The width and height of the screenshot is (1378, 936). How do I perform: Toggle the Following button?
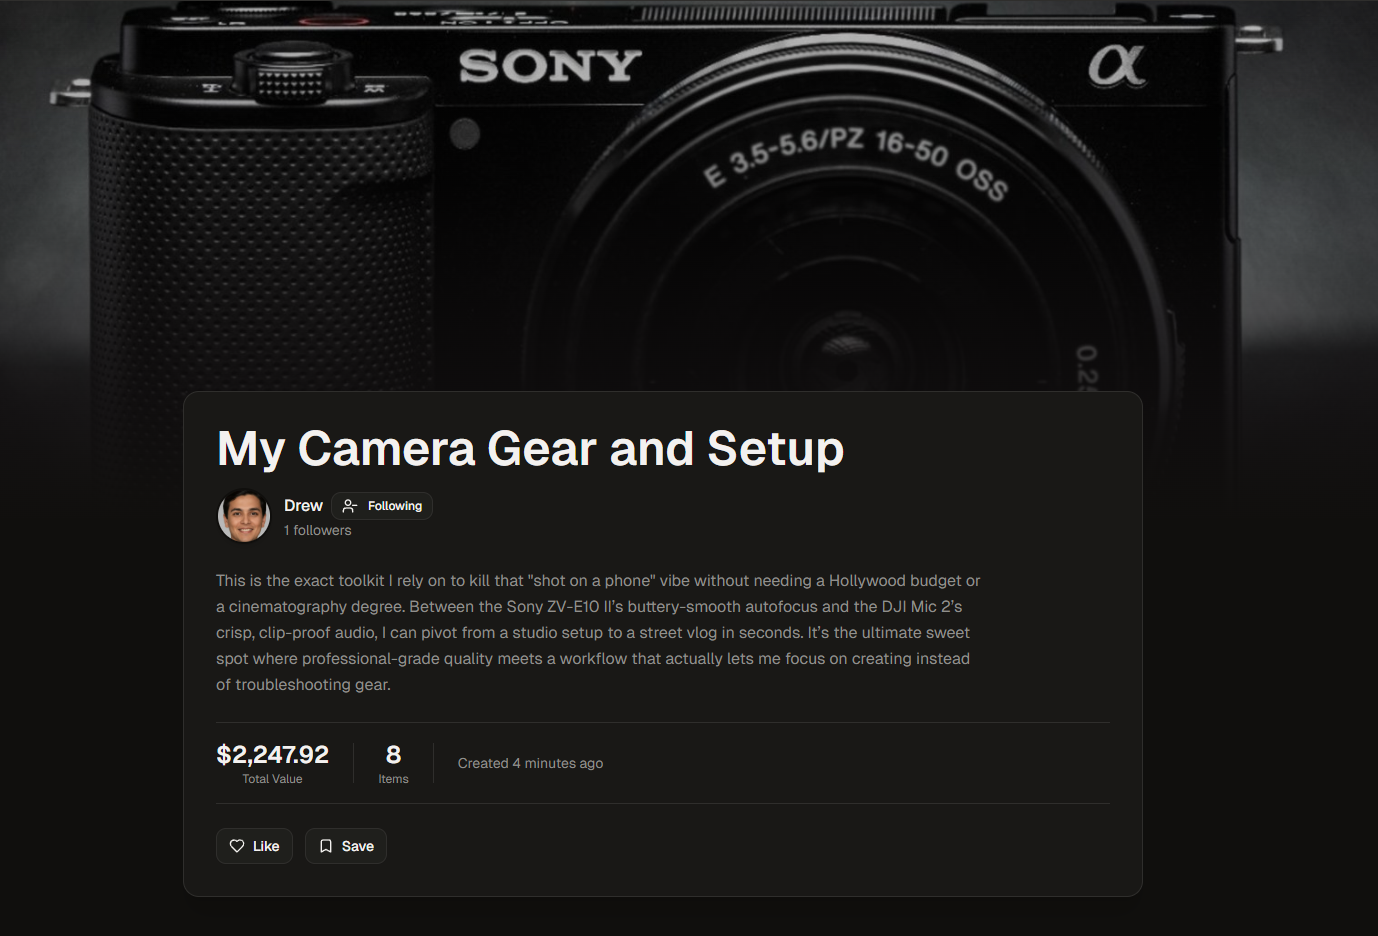382,506
